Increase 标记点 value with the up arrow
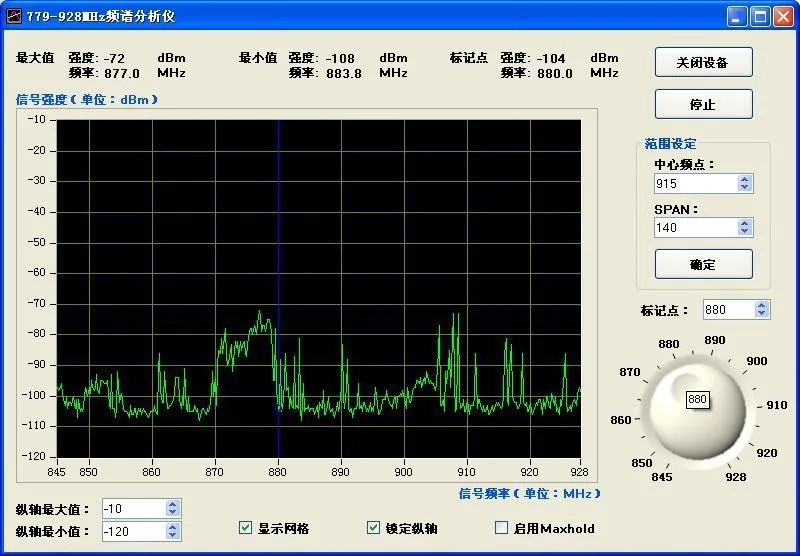This screenshot has width=800, height=556. 762,305
